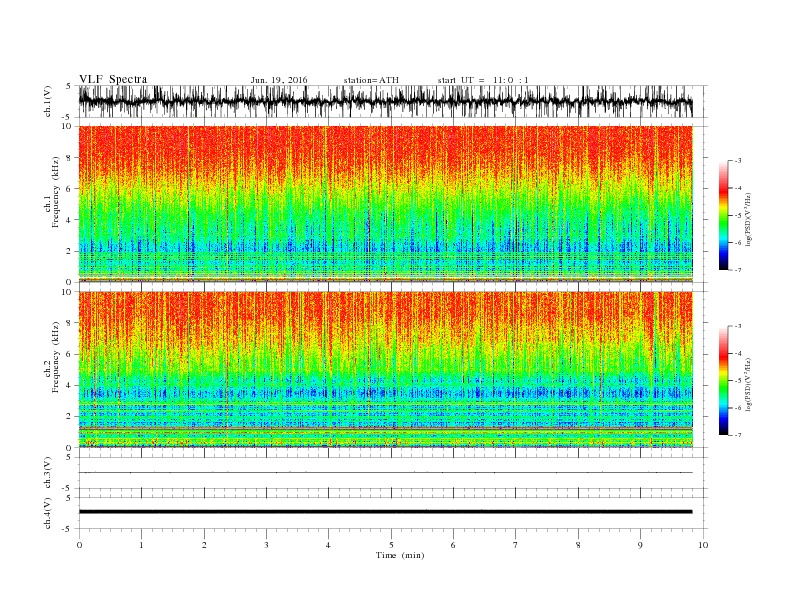Image resolution: width=792 pixels, height=612 pixels.
Task: Click the "VLF Spectra" plot title
Action: tap(113, 79)
